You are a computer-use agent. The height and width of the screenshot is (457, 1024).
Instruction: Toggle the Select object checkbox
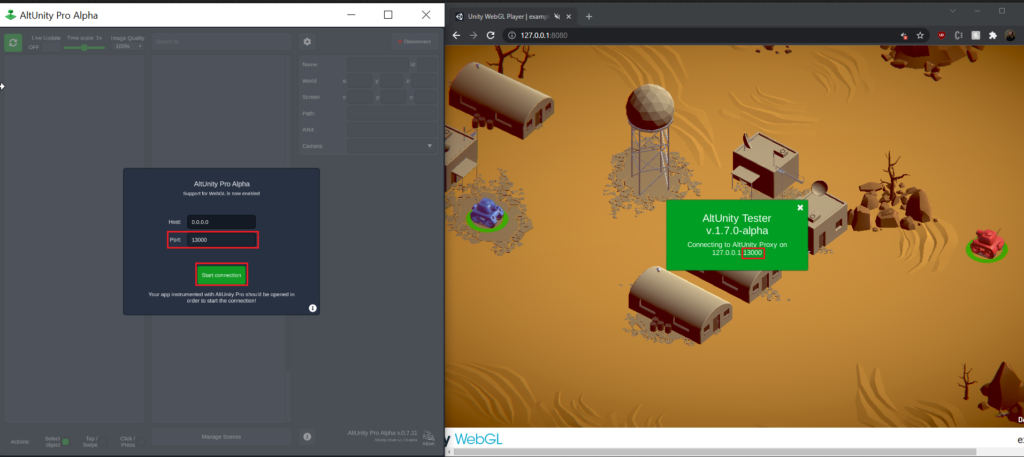(x=65, y=442)
